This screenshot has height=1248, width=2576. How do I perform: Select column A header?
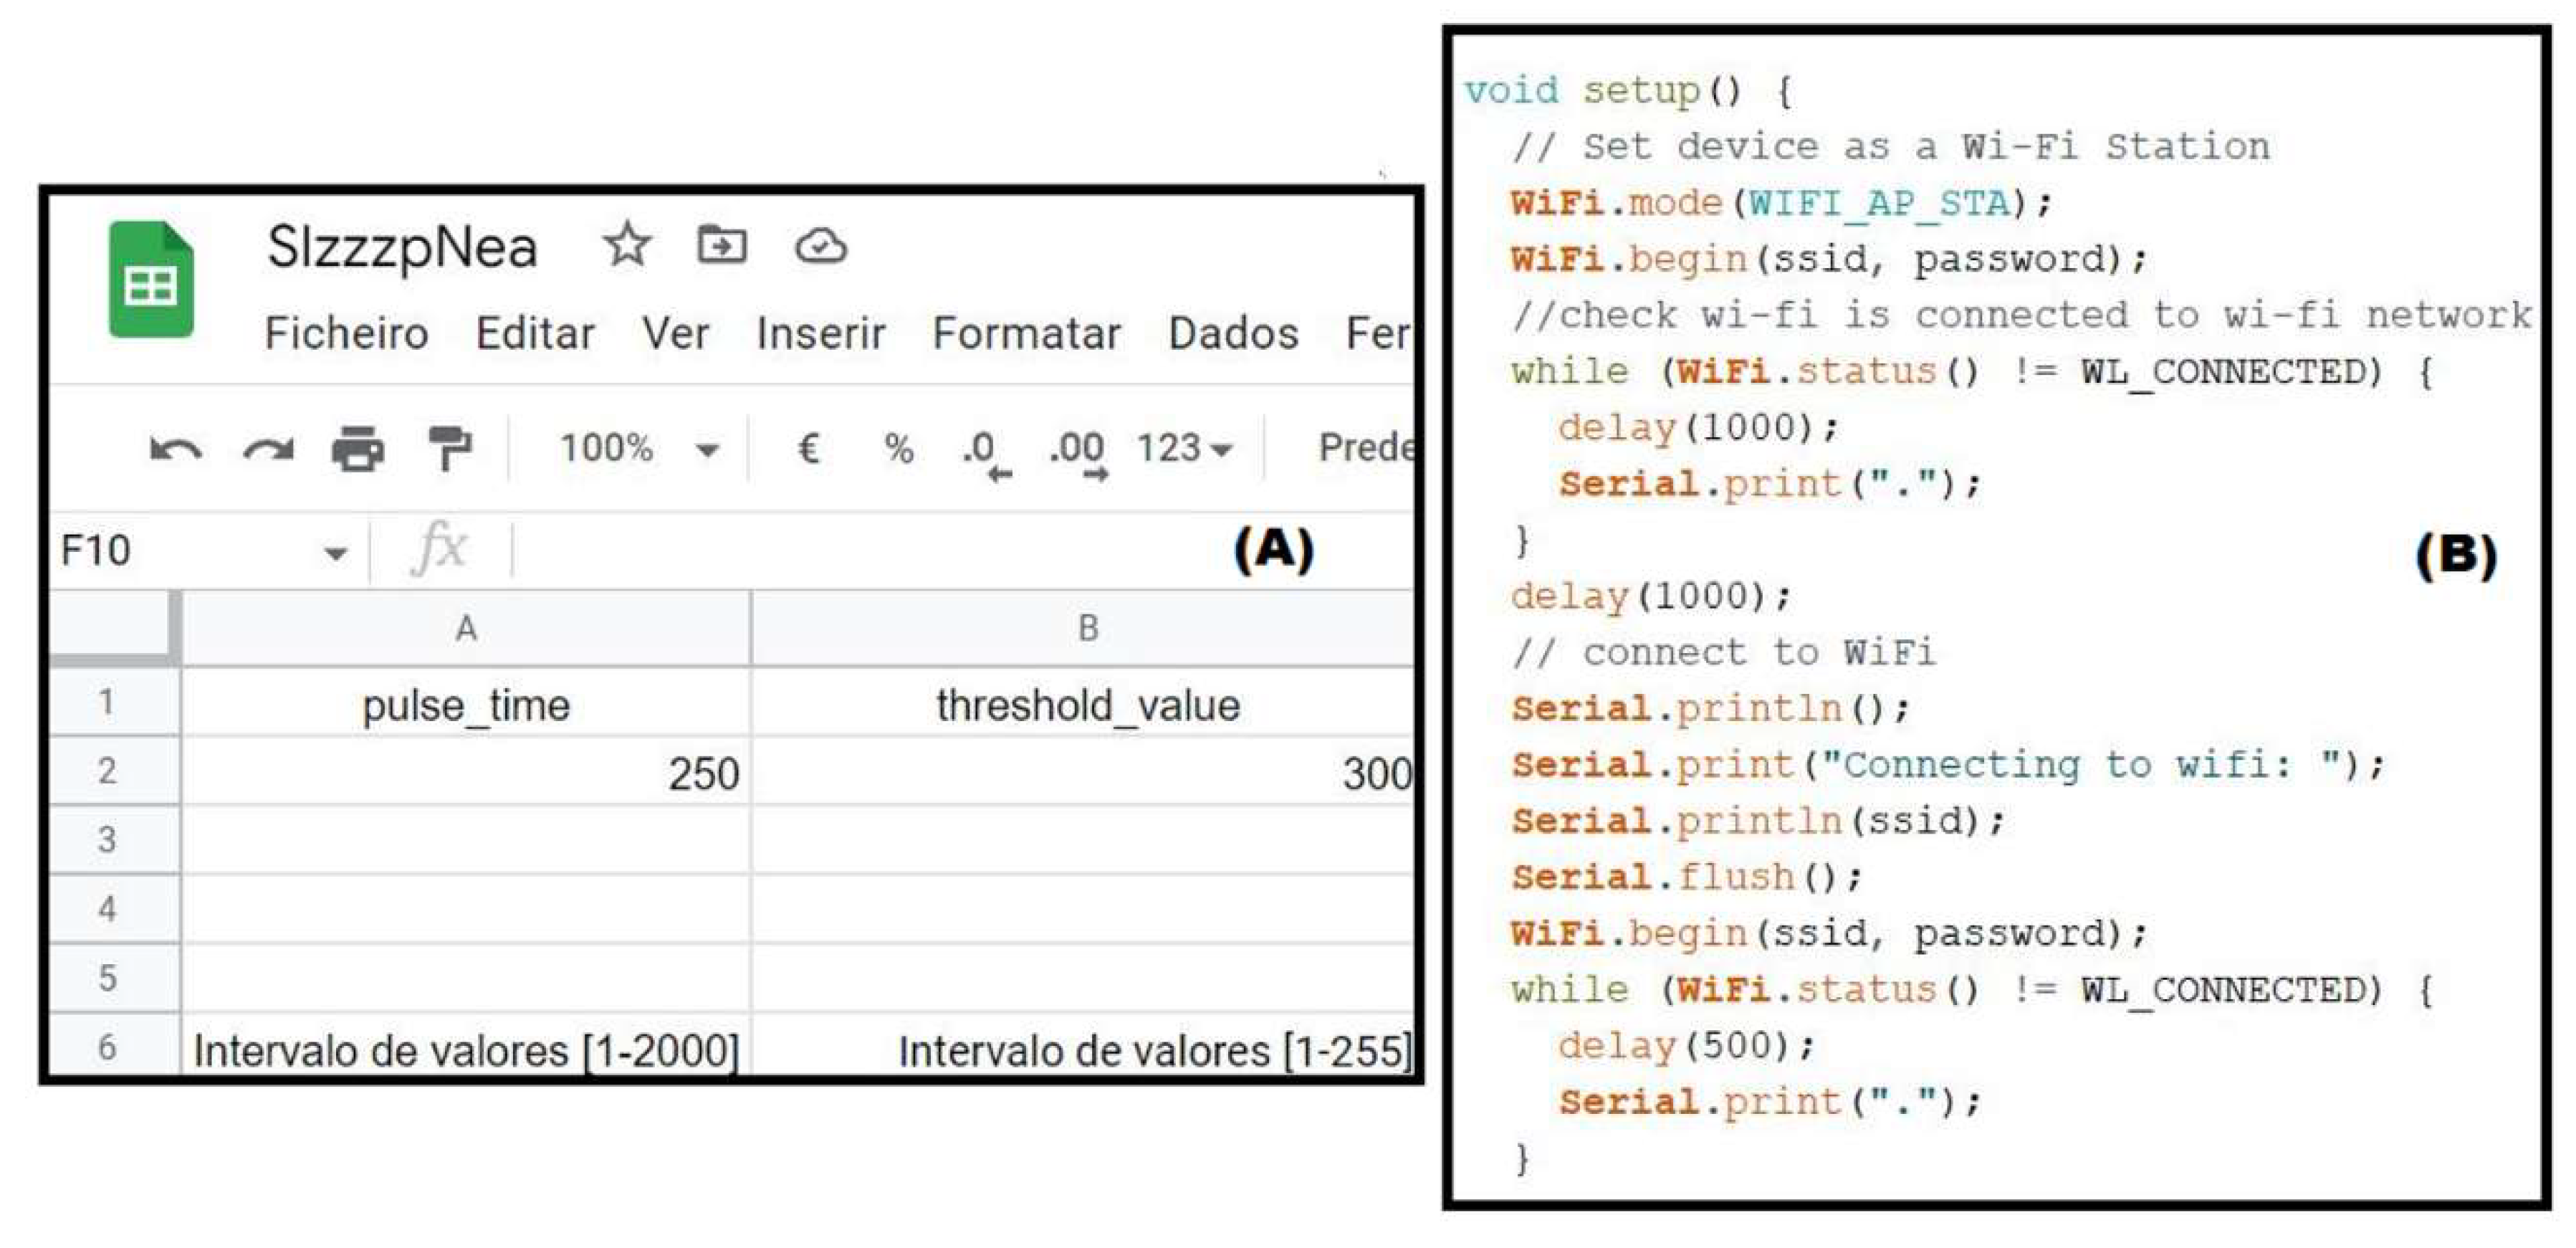pos(466,628)
